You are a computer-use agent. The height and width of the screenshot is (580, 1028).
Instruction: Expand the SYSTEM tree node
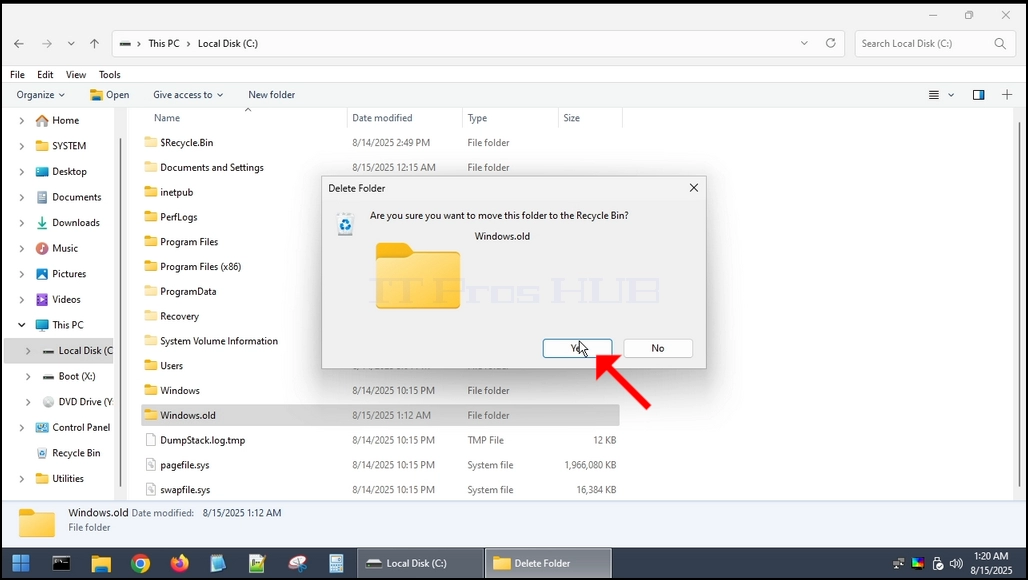(22, 146)
